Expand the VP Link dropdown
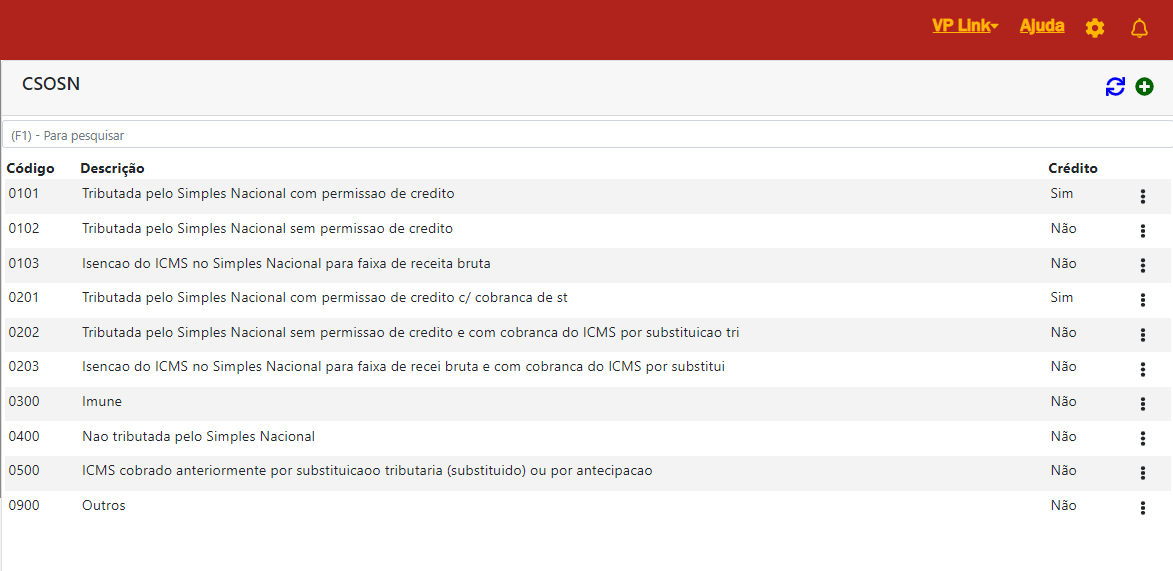1173x571 pixels. tap(965, 26)
